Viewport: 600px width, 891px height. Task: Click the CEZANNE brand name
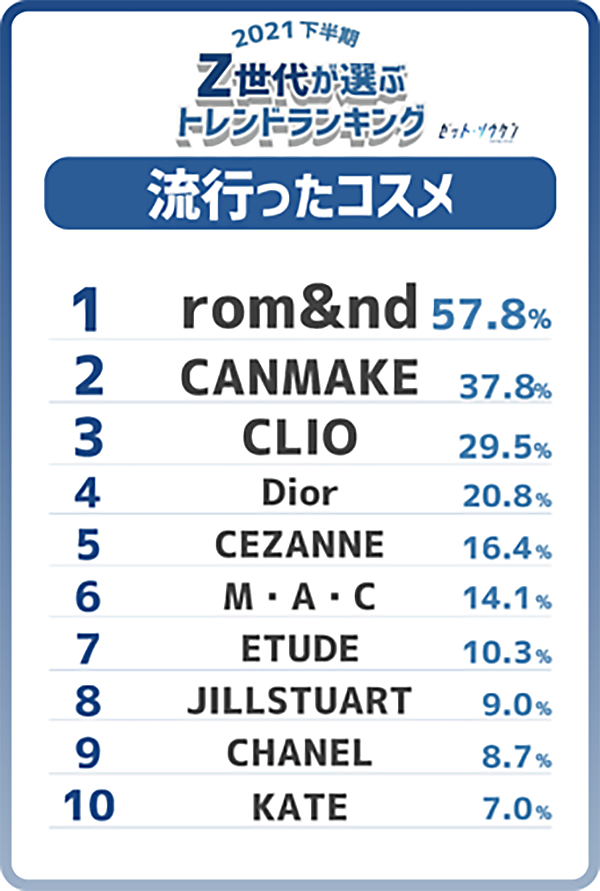coord(299,545)
